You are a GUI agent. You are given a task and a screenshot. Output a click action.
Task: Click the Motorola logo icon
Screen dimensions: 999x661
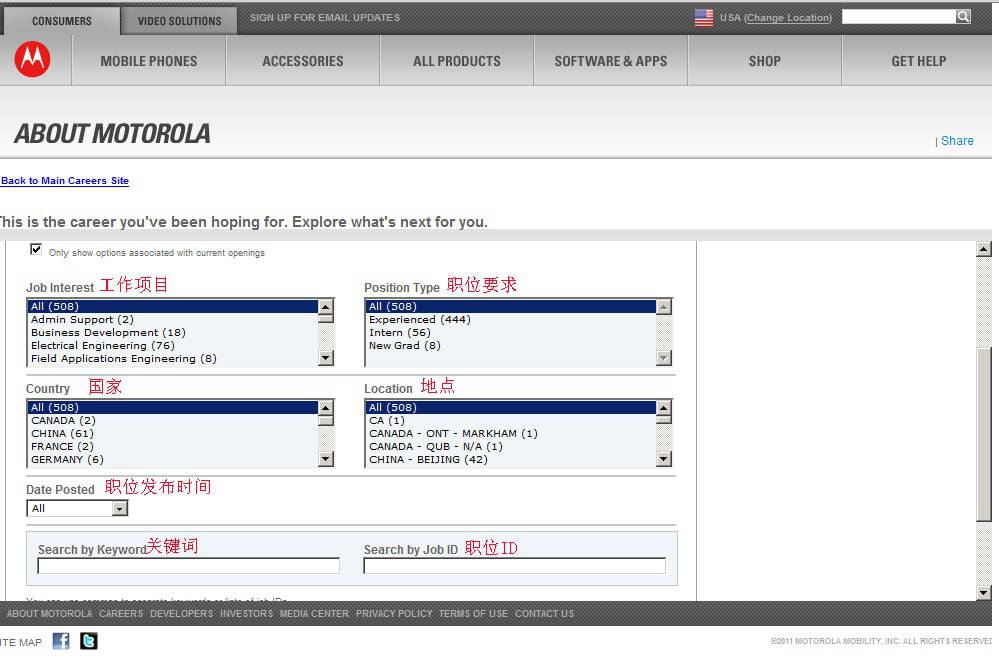click(x=32, y=60)
